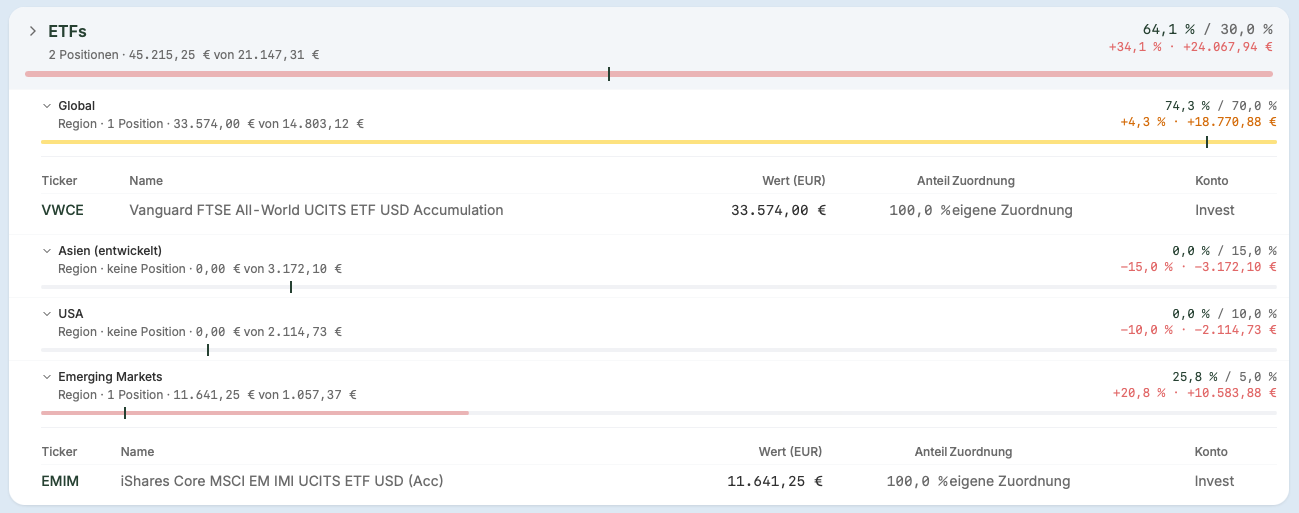Screen dimensions: 1299x513
Task: Click the 64,1 % / 30,0 % ETFs share
Action: tap(1207, 30)
